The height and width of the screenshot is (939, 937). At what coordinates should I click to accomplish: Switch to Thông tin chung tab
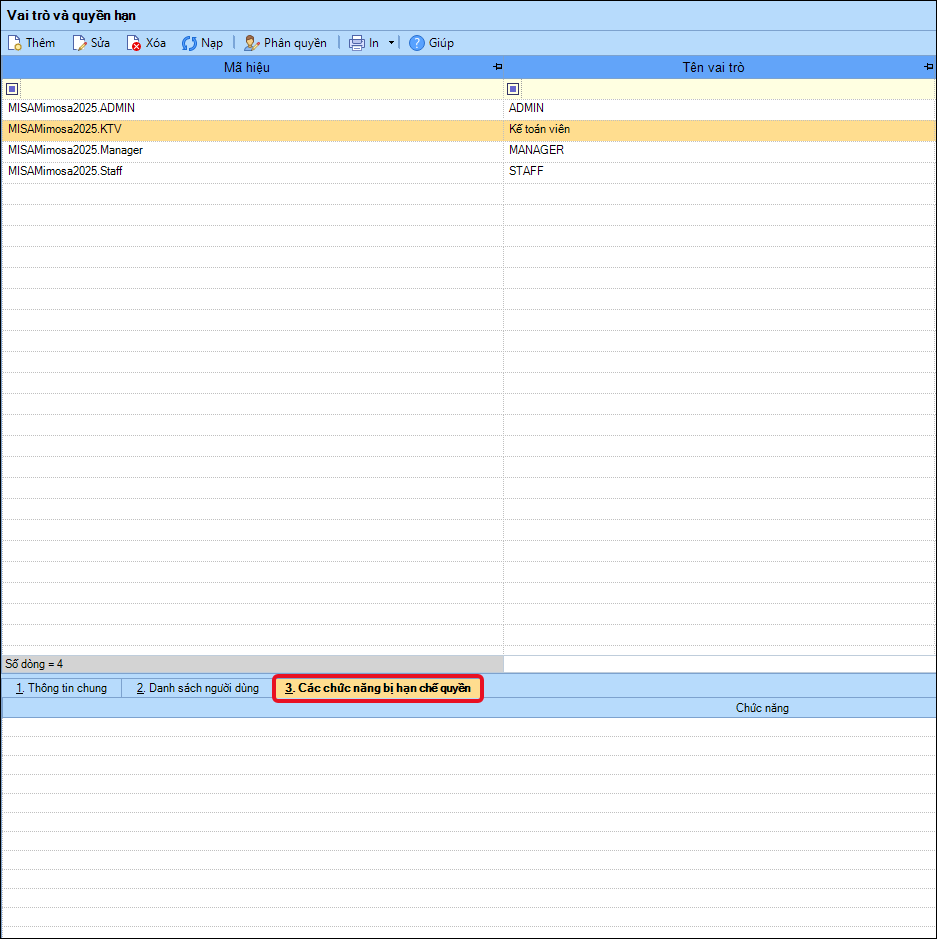click(x=61, y=688)
